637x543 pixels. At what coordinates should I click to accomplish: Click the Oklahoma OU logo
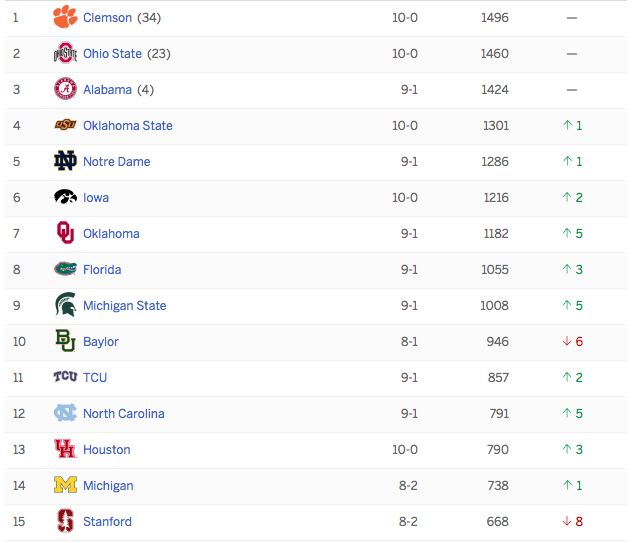point(65,233)
